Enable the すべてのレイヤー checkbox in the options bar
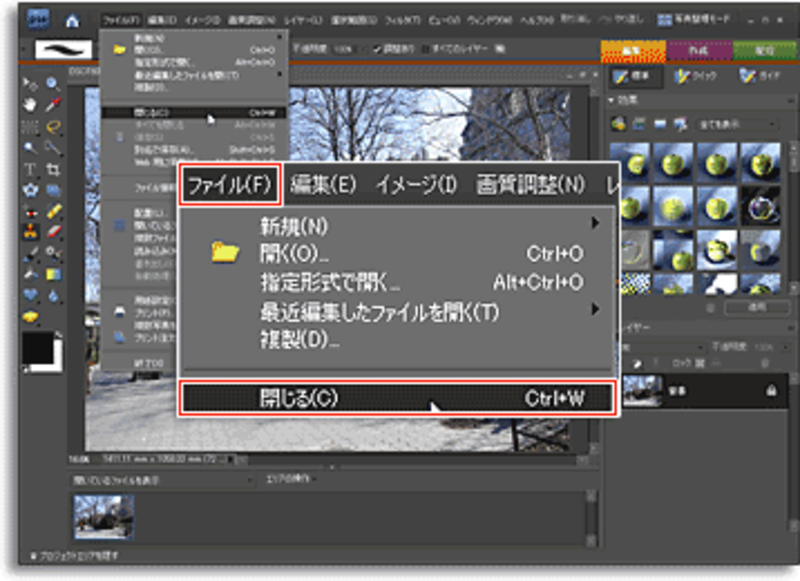Image resolution: width=800 pixels, height=581 pixels. [x=426, y=50]
